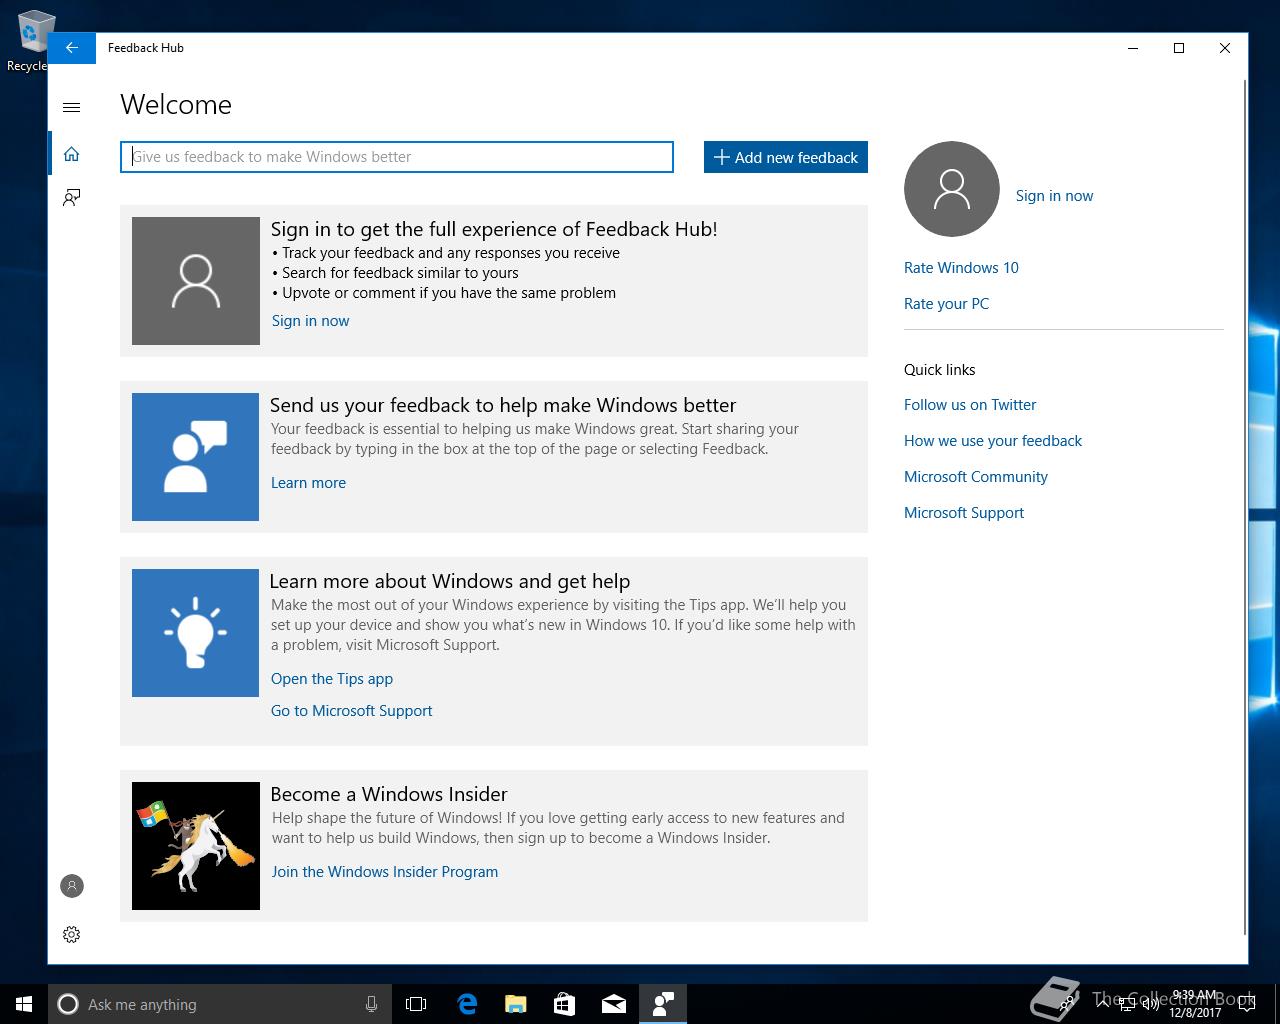Click 'Learn more about Windows and get help' heading

pos(450,581)
